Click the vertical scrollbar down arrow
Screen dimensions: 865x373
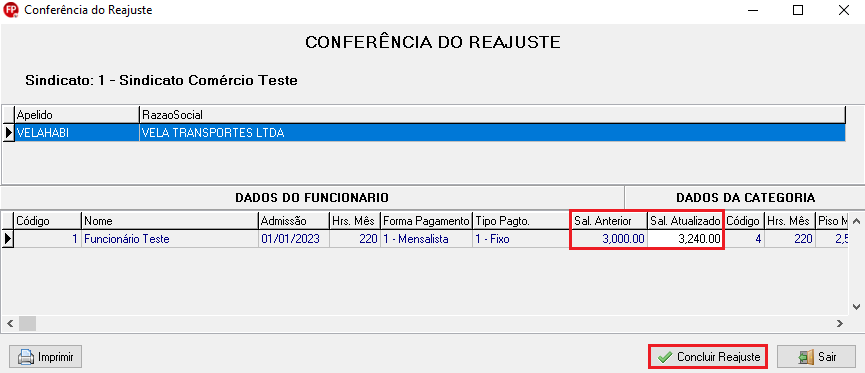[x=856, y=306]
